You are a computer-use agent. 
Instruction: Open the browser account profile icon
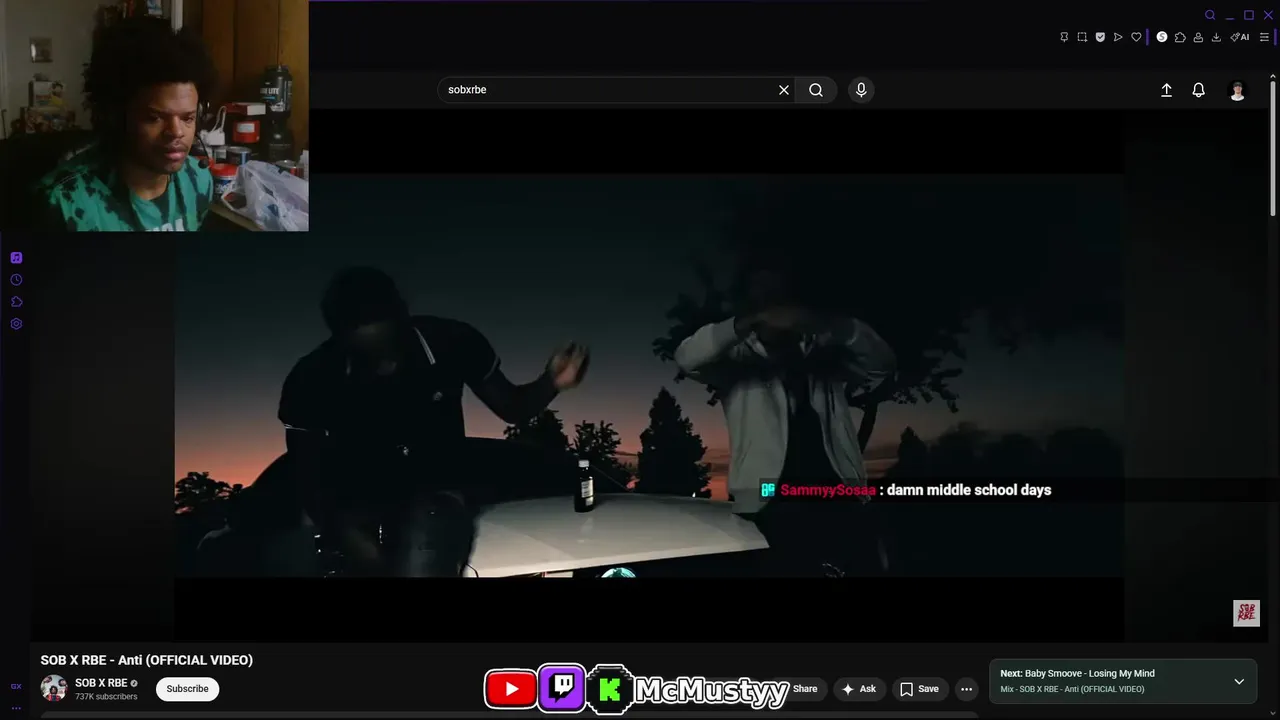point(1198,37)
